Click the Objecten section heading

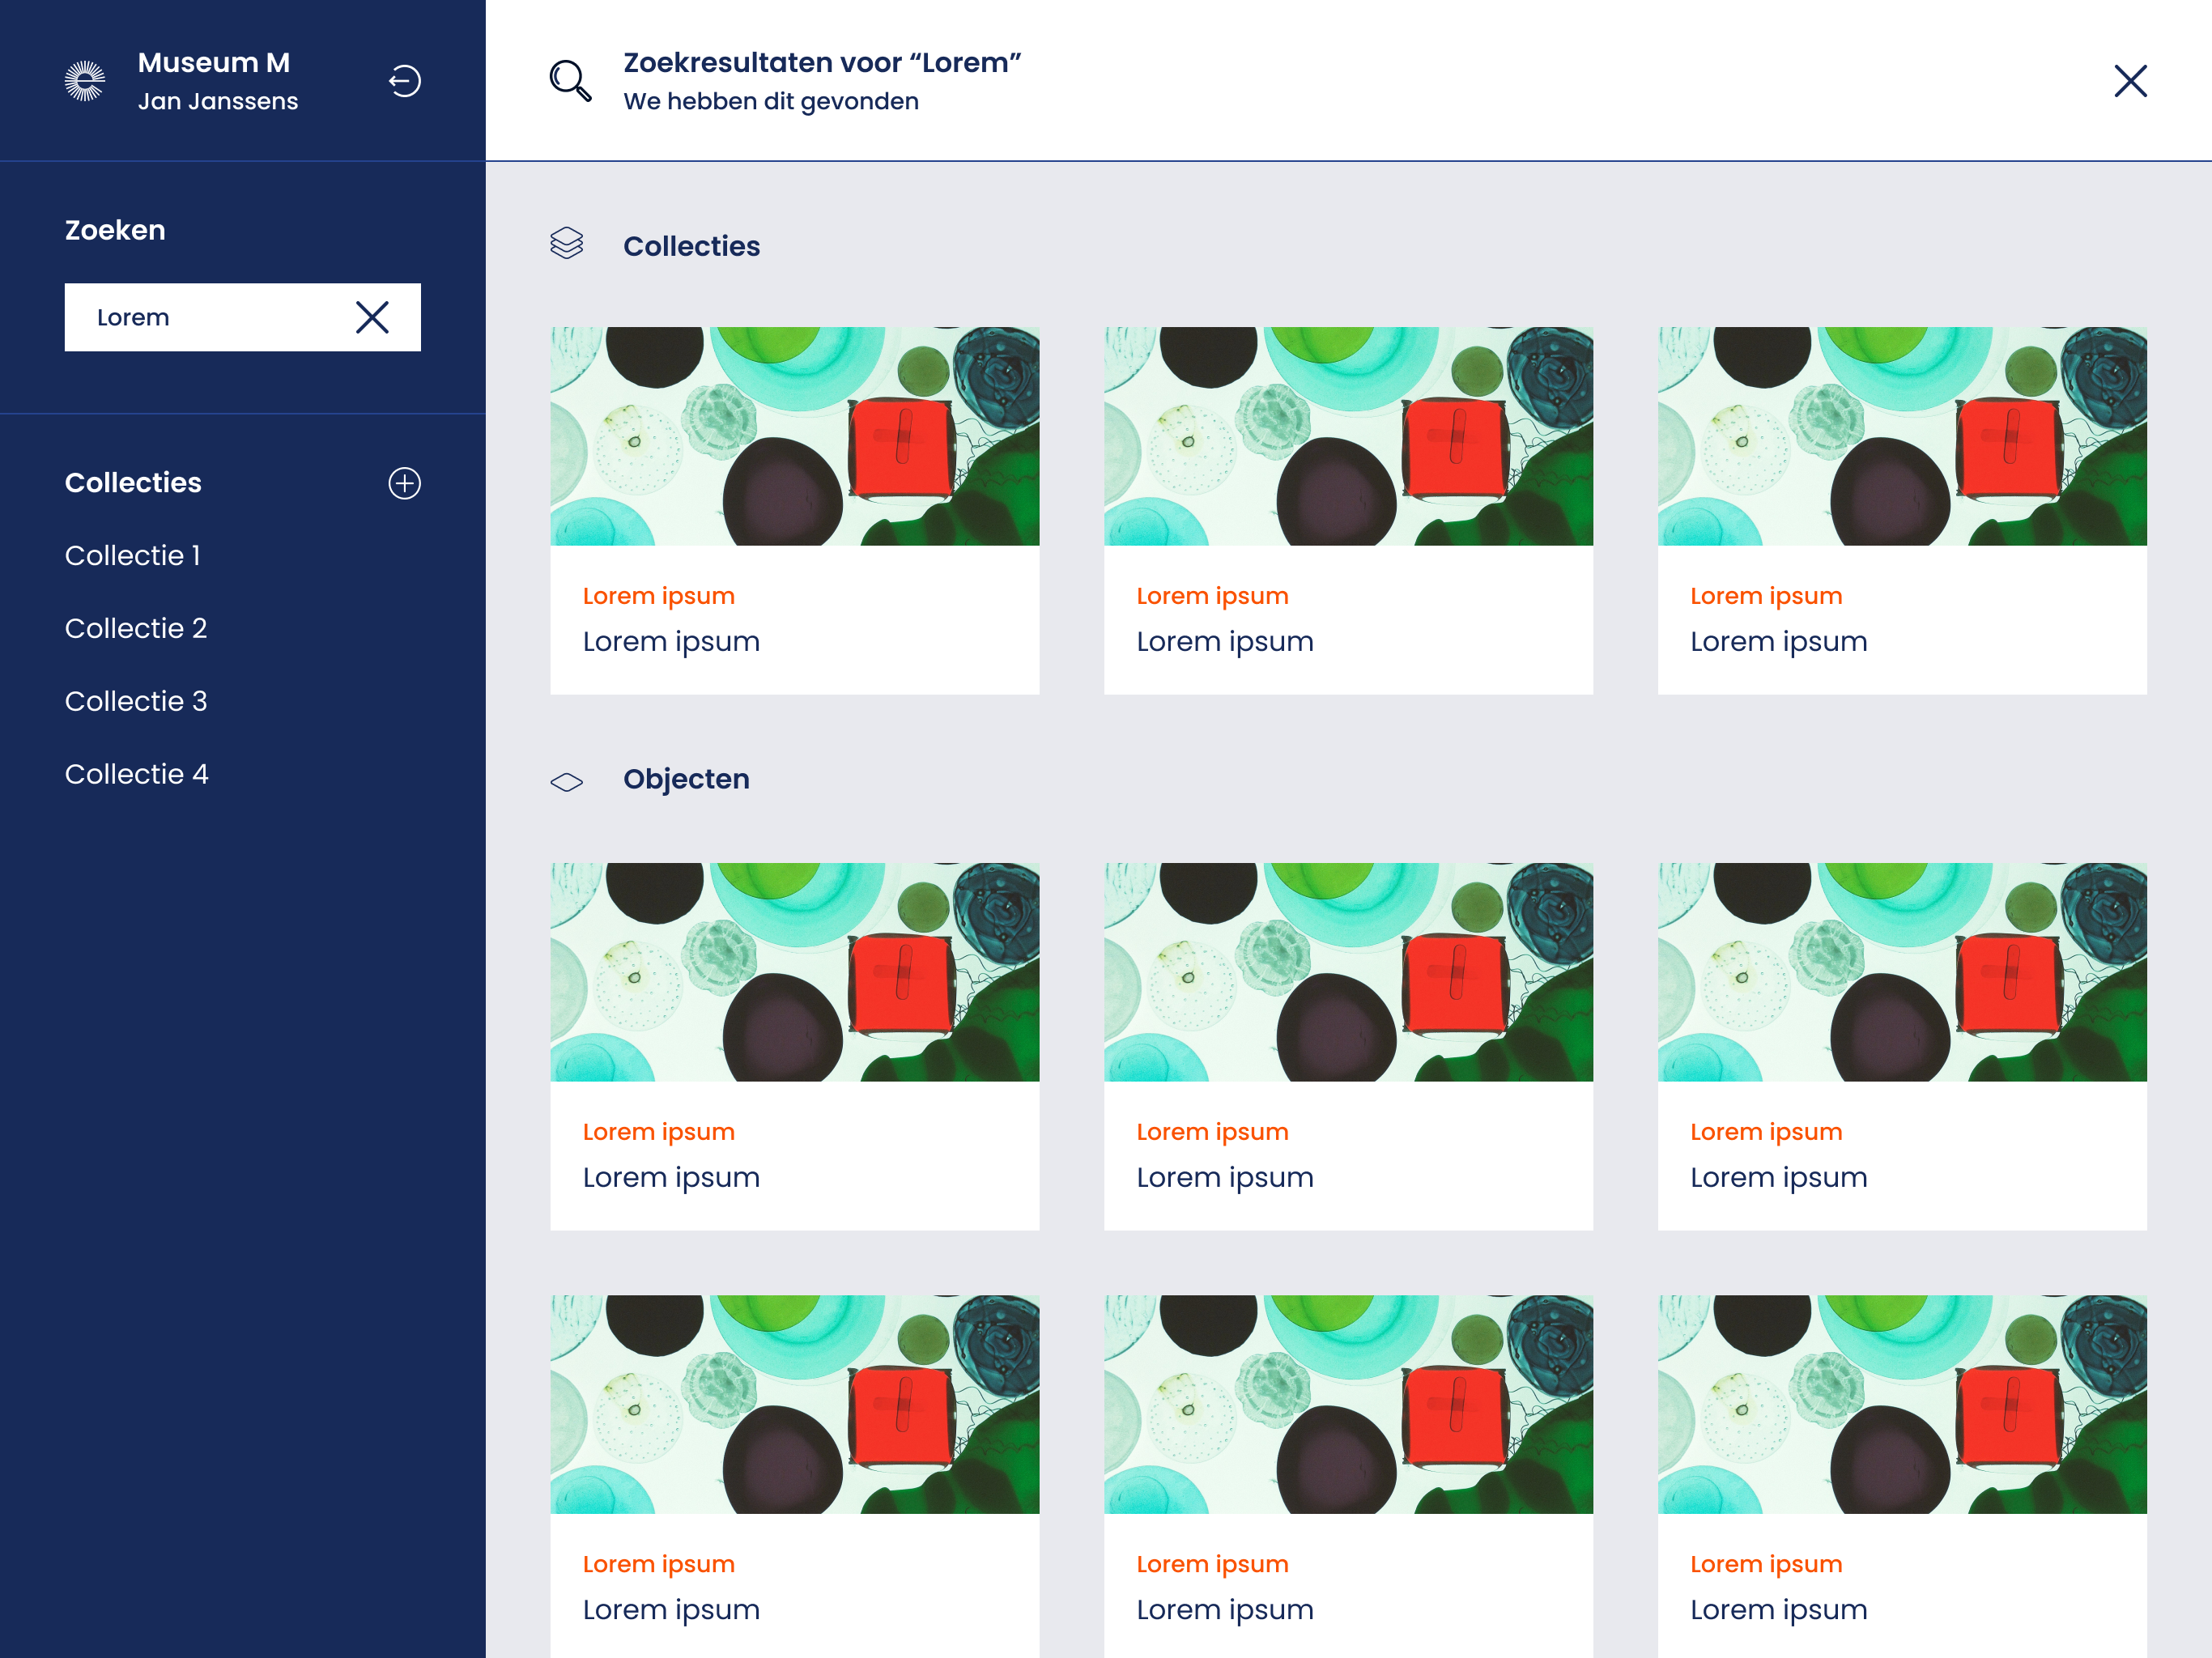686,779
